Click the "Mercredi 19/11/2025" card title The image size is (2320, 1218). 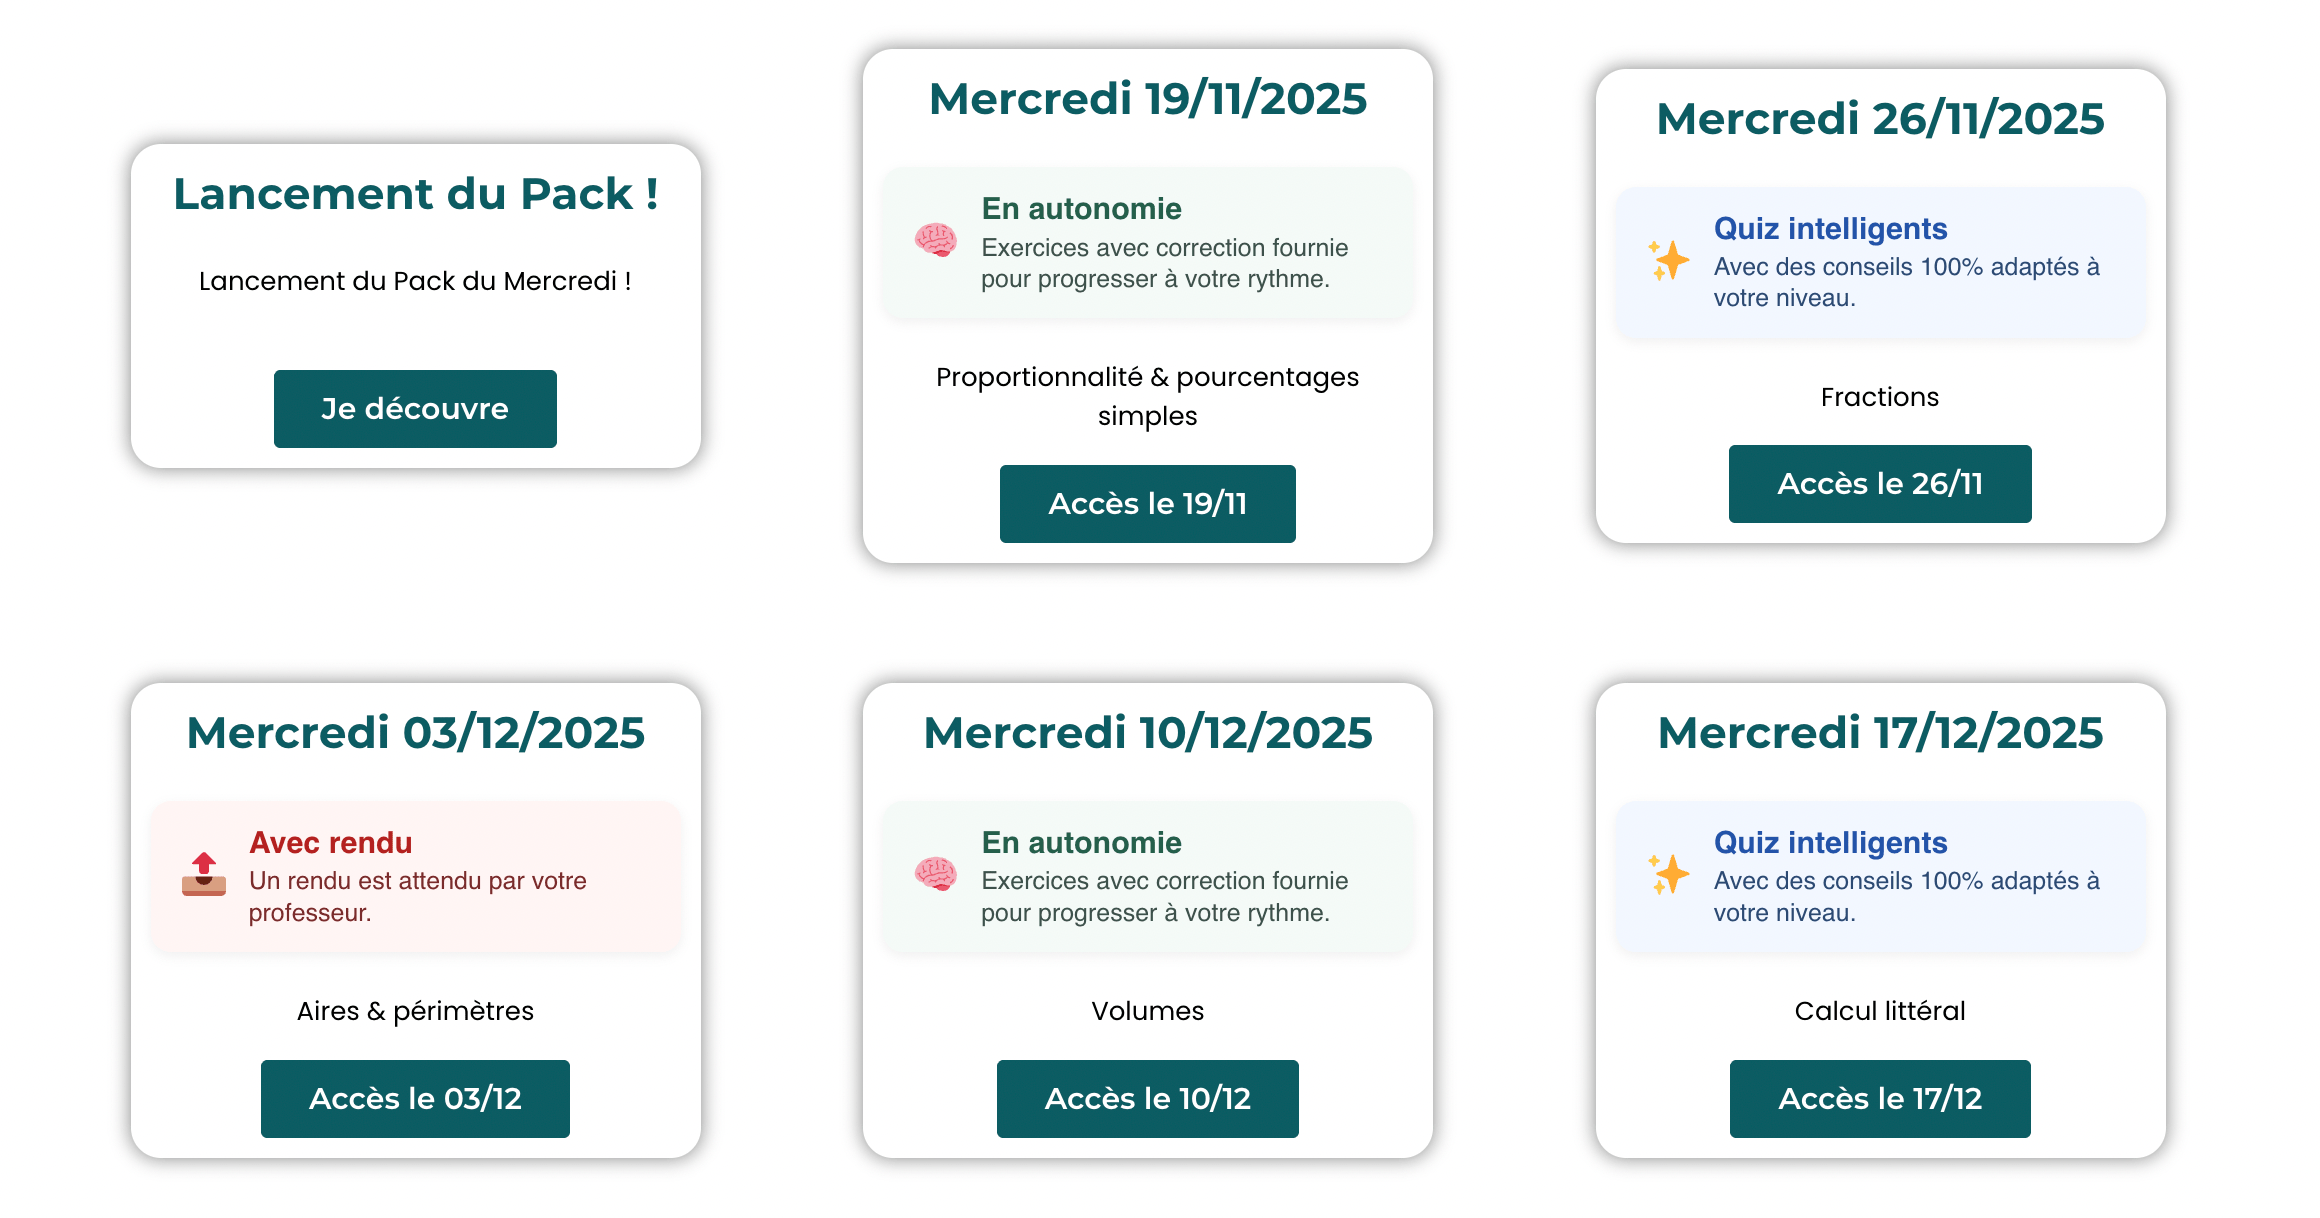[1147, 99]
